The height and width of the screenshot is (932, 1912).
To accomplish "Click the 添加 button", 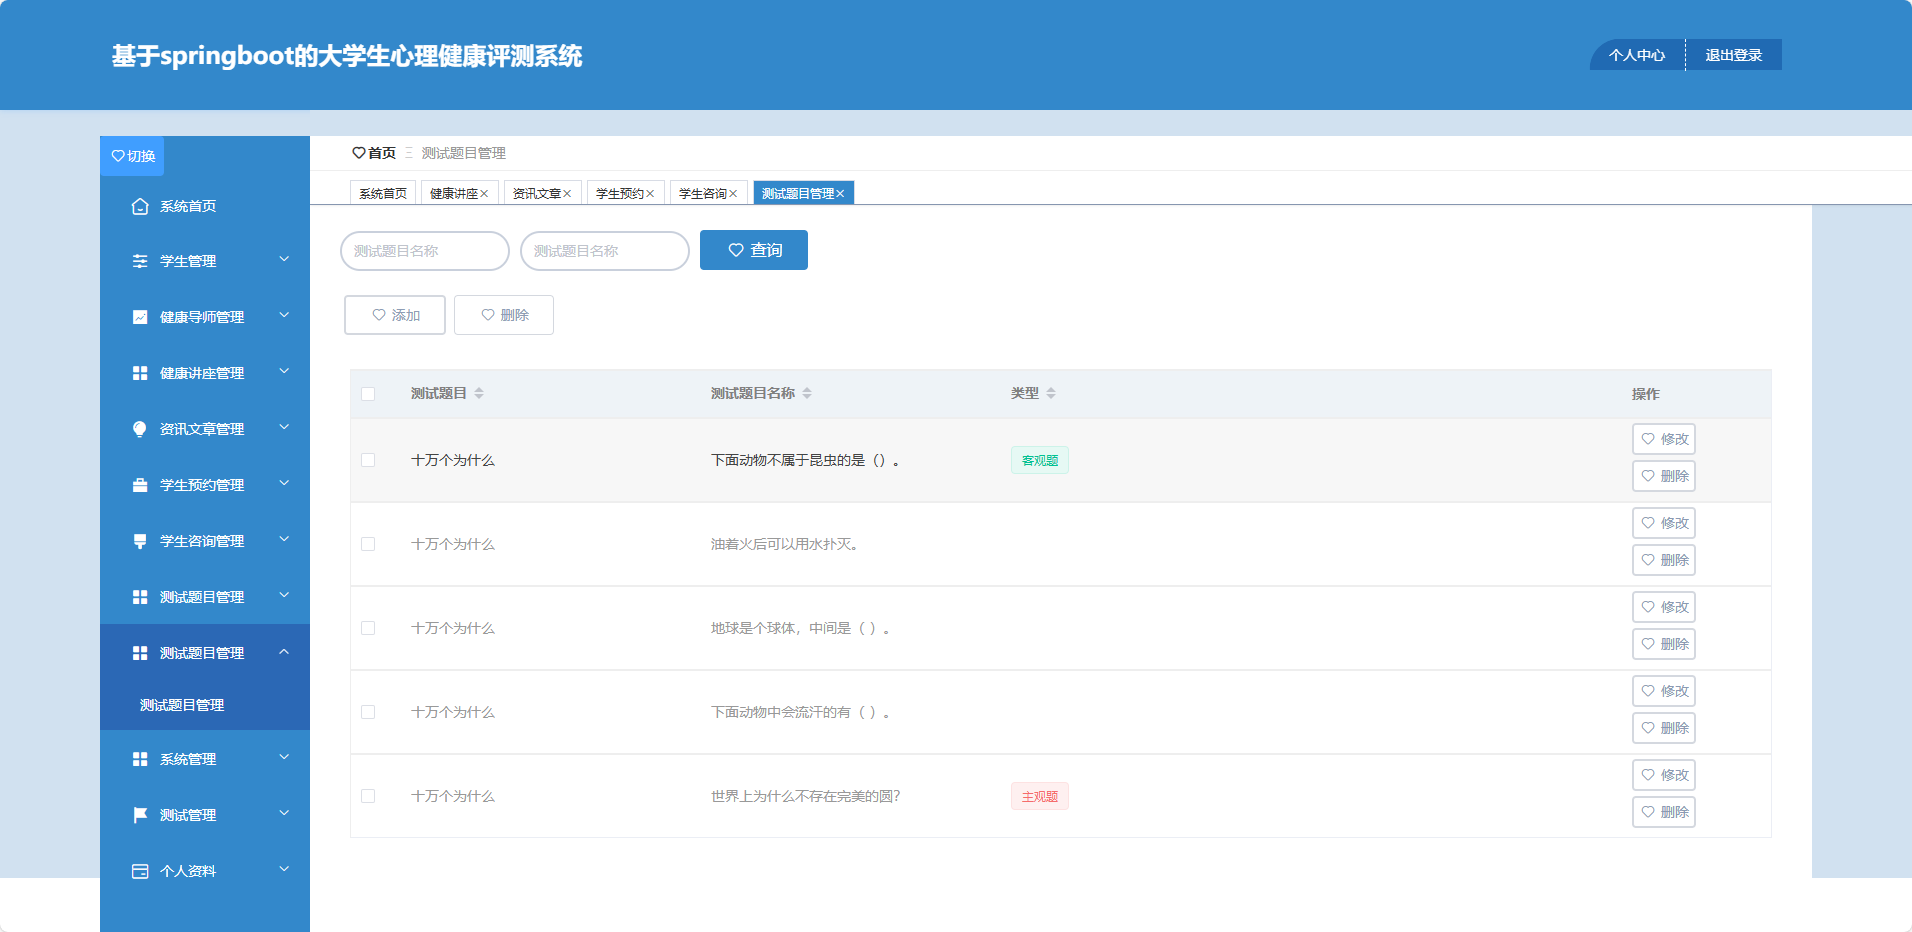I will pos(395,315).
